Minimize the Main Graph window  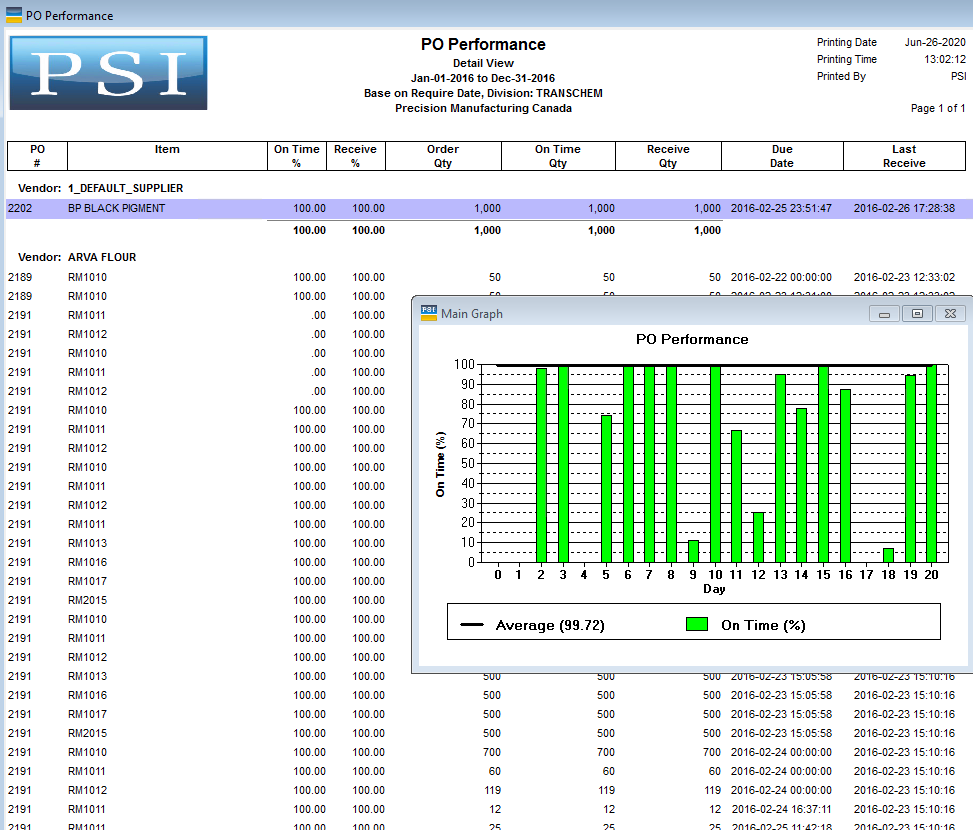[884, 314]
